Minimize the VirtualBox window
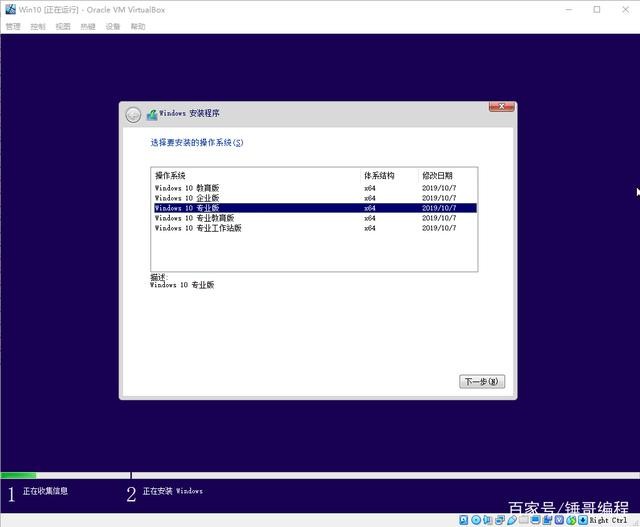 pos(569,9)
